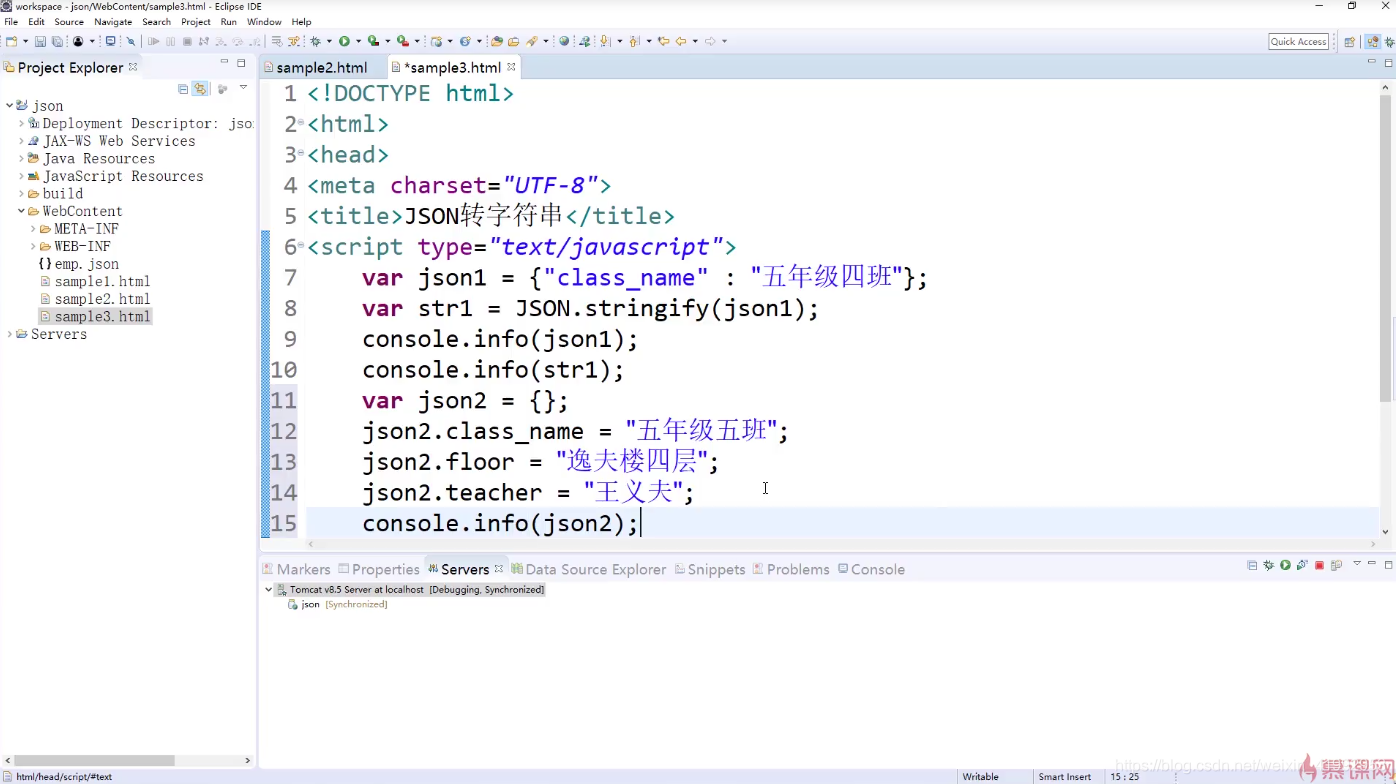Expand the JavaScript Resources node
The width and height of the screenshot is (1396, 784).
(21, 176)
